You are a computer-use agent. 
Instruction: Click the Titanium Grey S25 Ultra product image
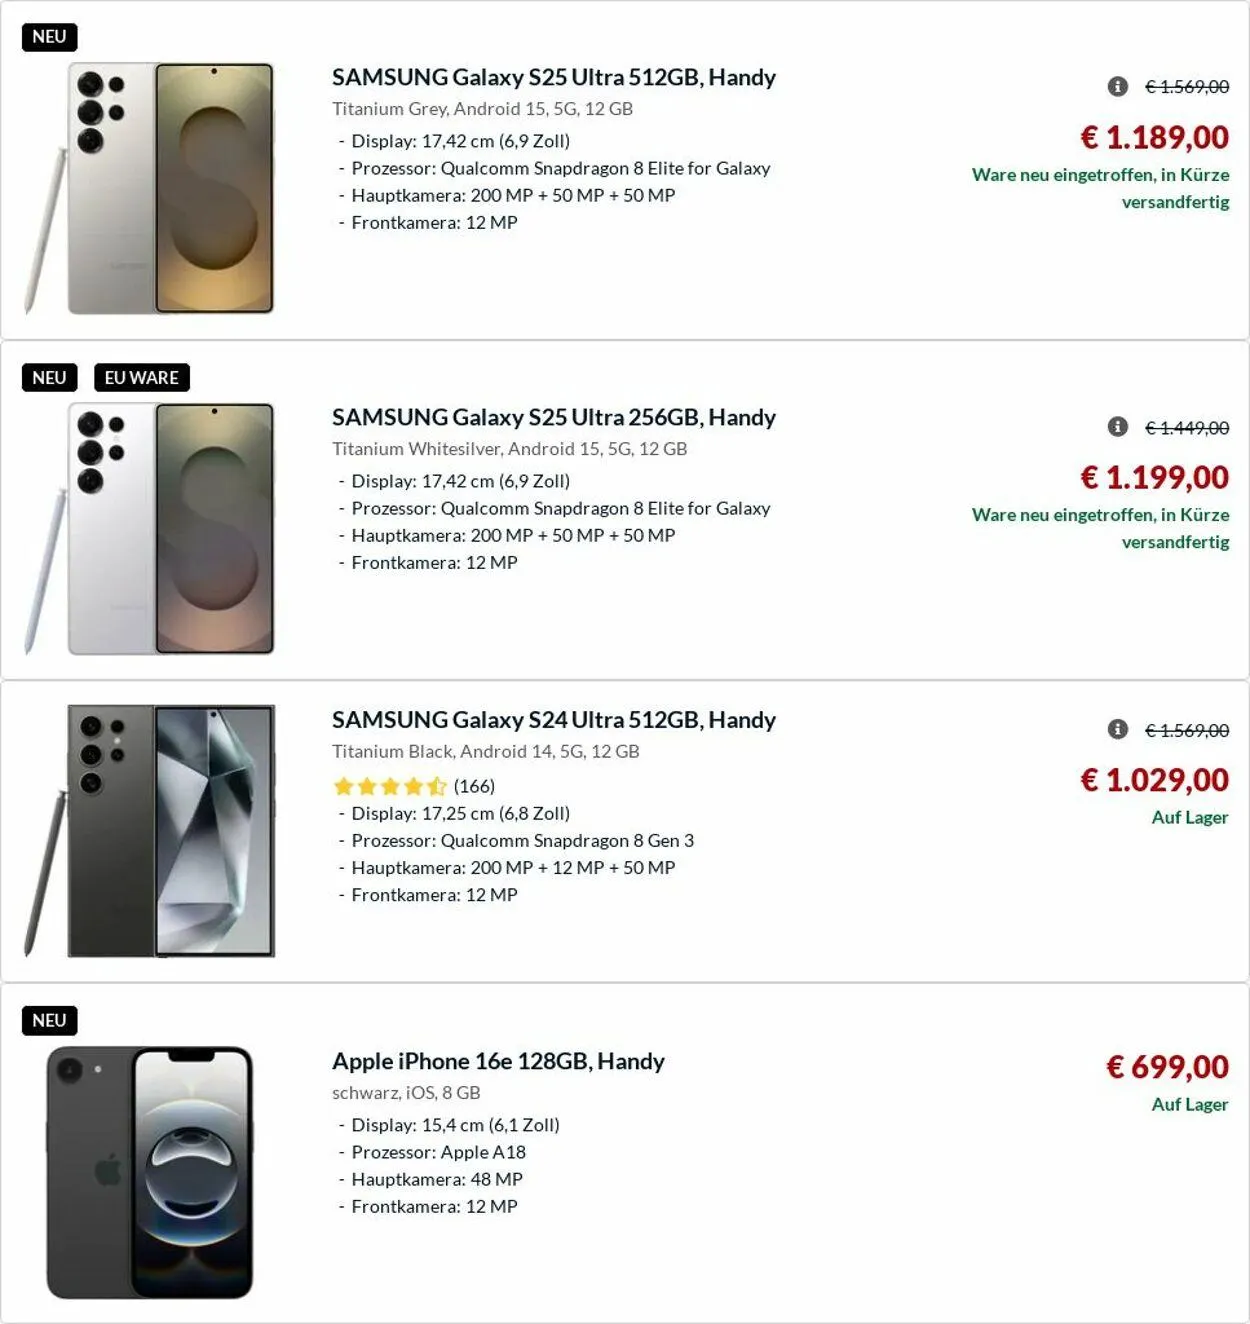pyautogui.click(x=150, y=188)
